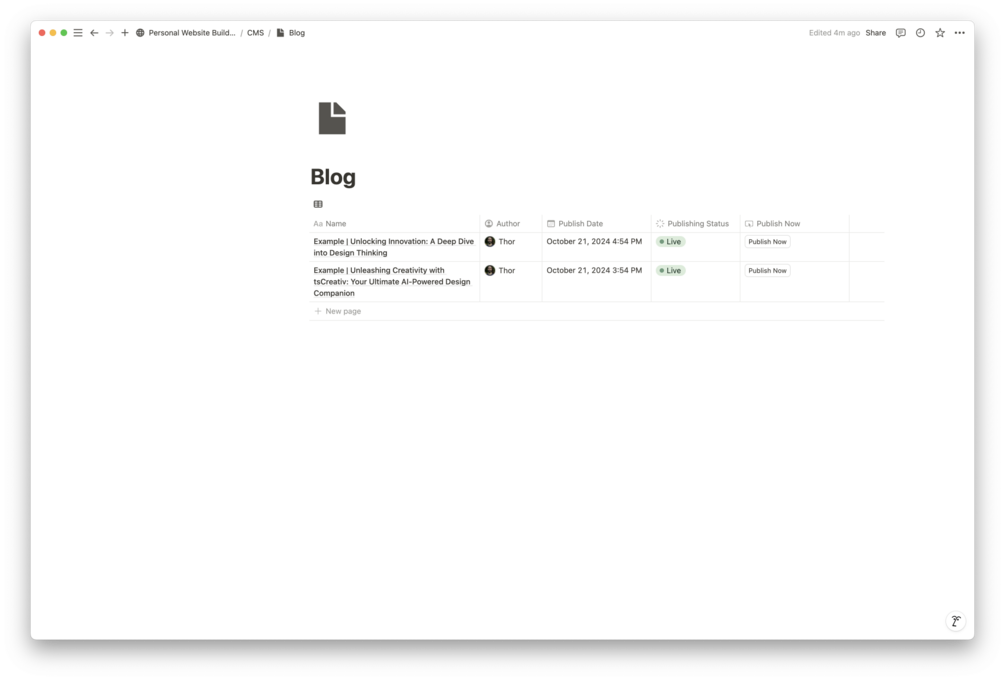Screen dimensions: 1005x680
Task: Open the three-dot more options menu
Action: click(x=959, y=33)
